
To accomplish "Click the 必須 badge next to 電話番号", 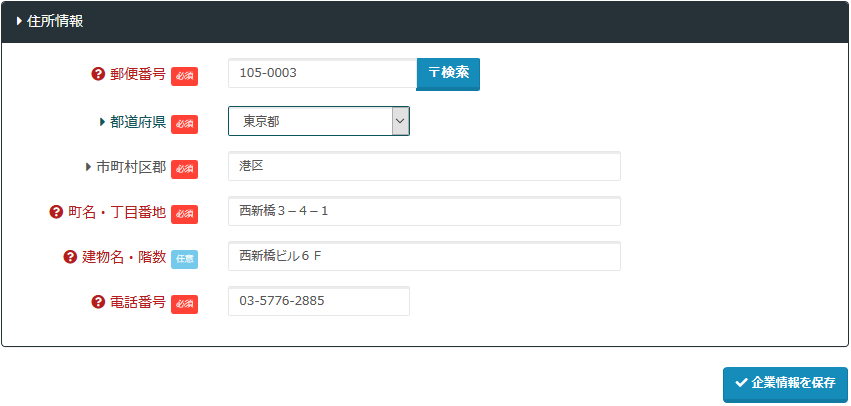I will (184, 304).
